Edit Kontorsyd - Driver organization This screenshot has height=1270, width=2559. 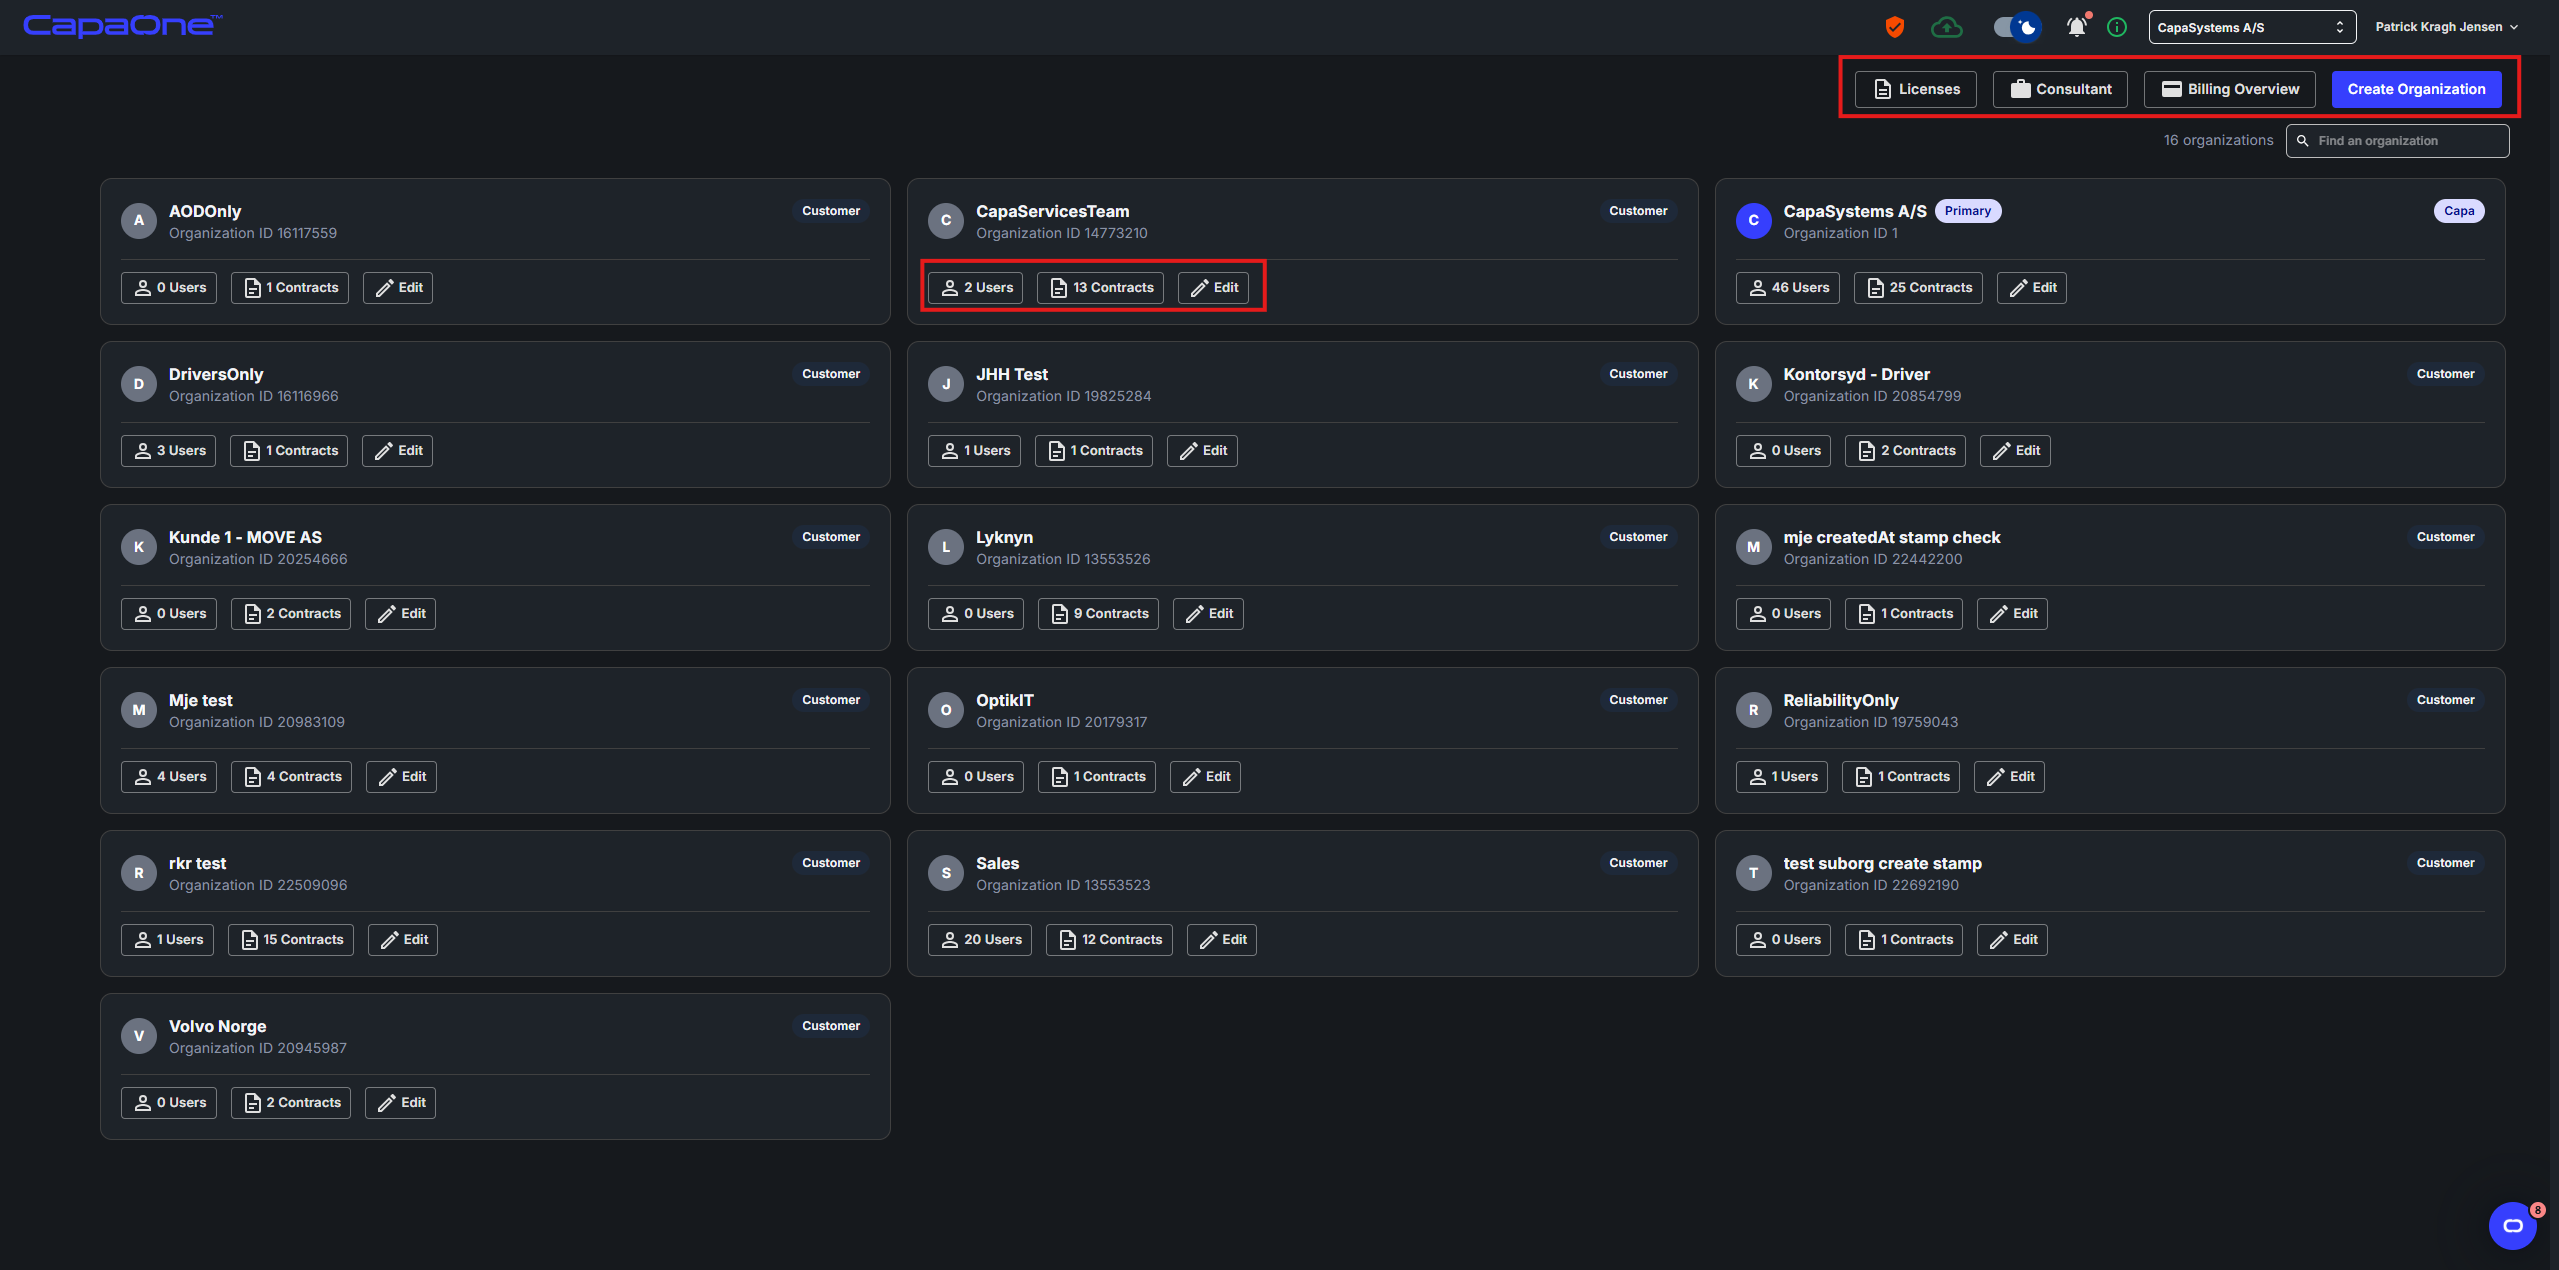click(2015, 451)
